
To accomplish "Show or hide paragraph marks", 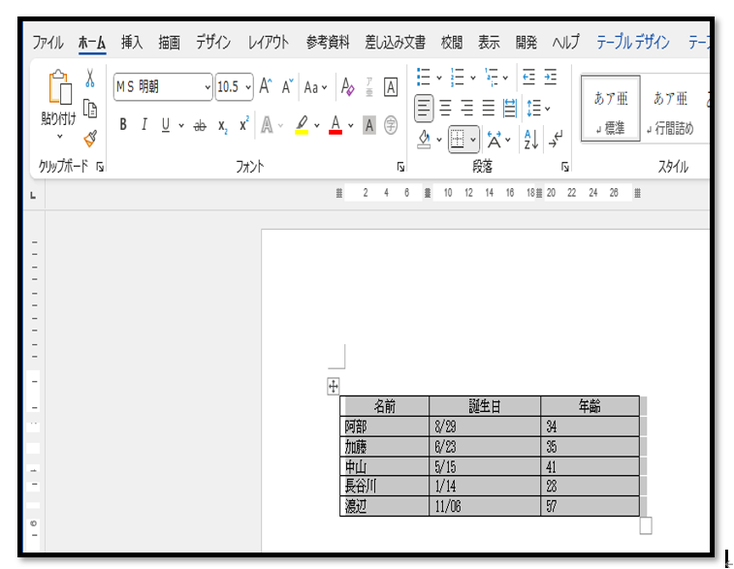I will pos(556,139).
